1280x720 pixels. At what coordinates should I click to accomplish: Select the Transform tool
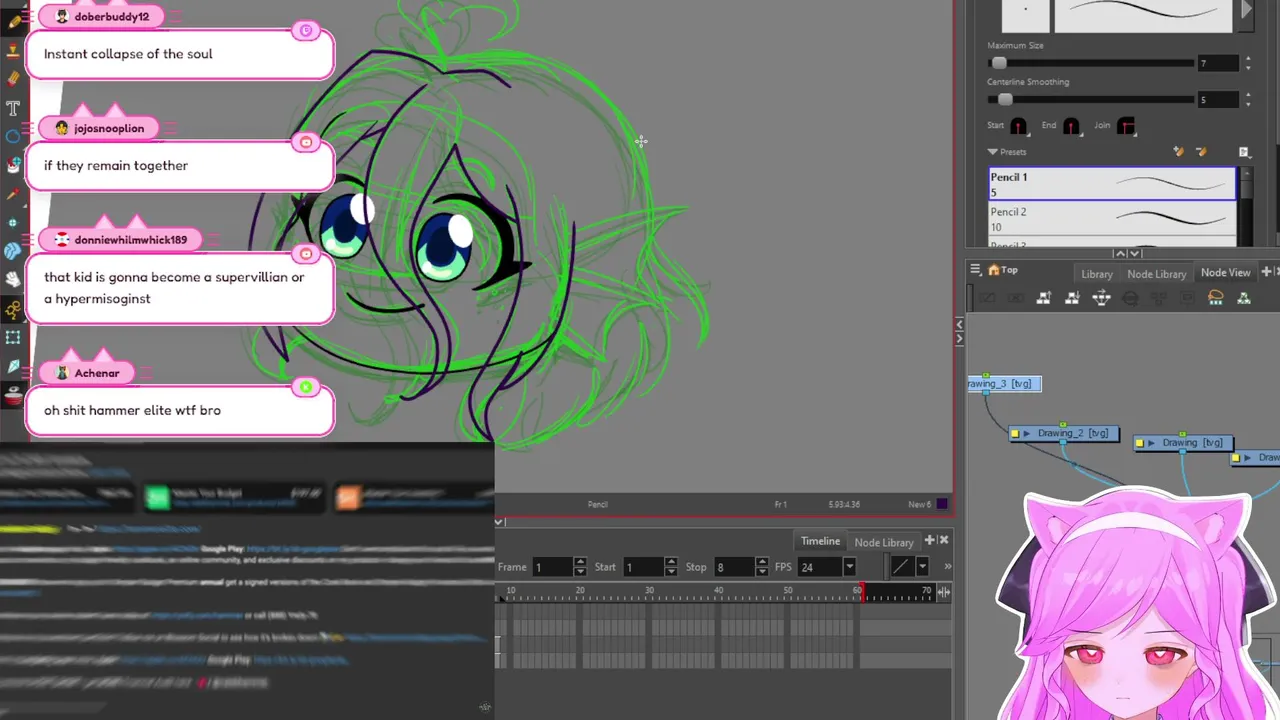[13, 338]
